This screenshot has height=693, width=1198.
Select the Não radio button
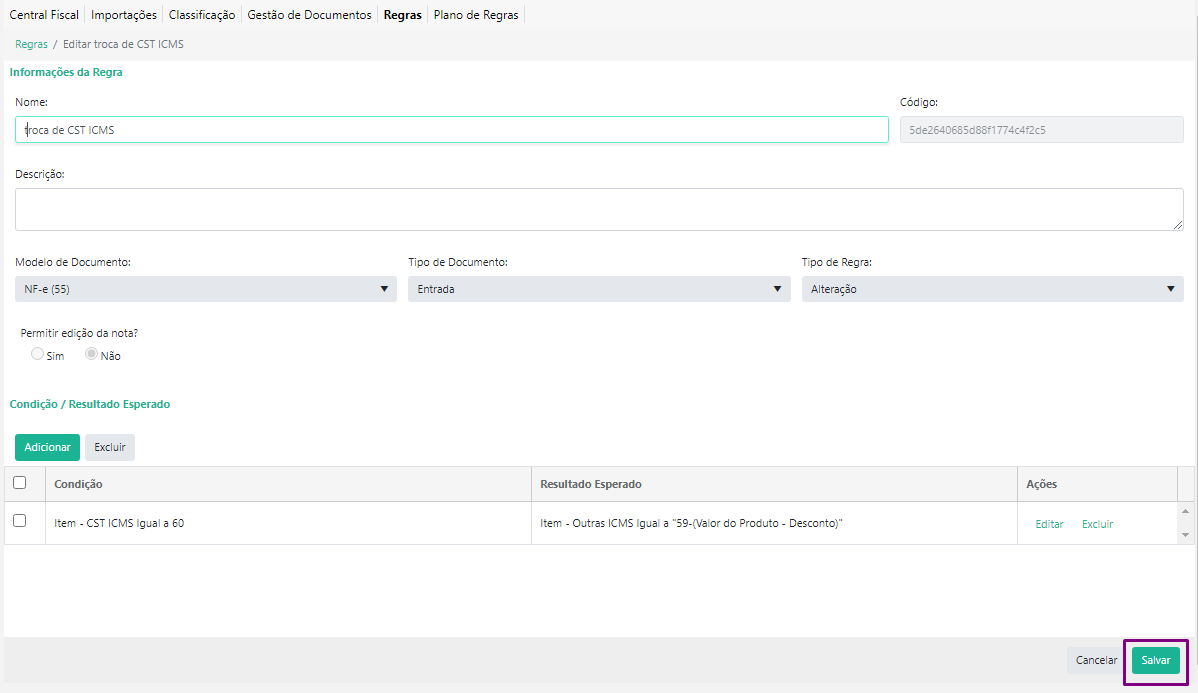pyautogui.click(x=92, y=354)
